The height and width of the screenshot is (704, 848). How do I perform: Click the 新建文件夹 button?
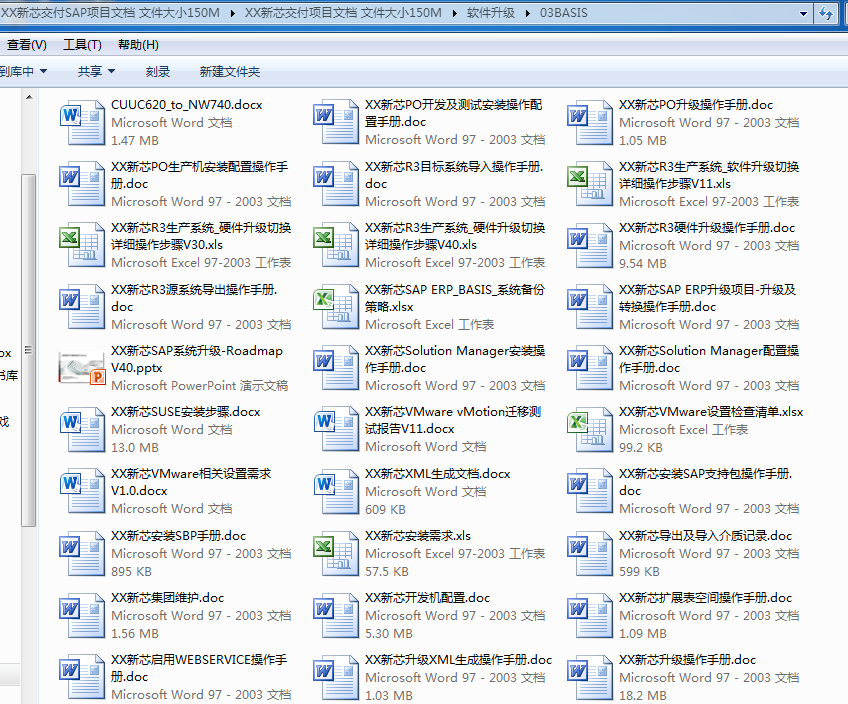[x=230, y=71]
